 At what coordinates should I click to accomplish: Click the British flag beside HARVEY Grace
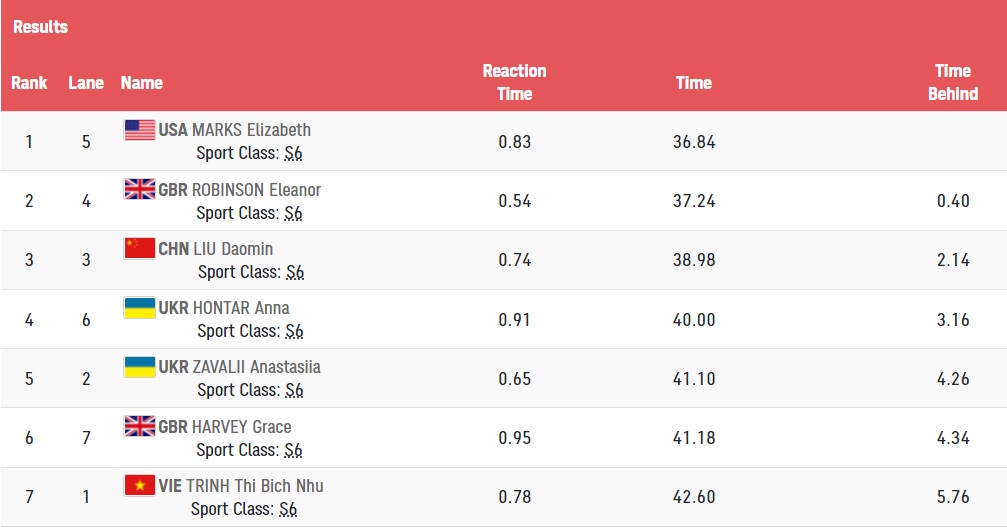tap(139, 426)
